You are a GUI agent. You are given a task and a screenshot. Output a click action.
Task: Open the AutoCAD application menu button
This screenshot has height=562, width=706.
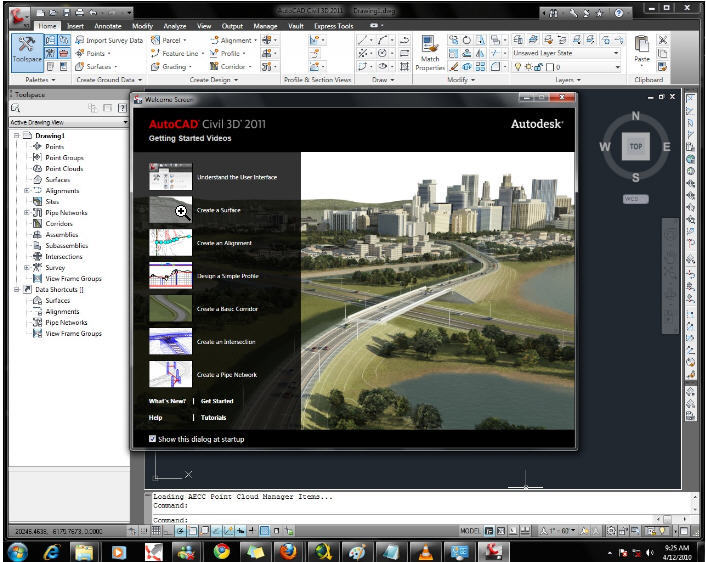(x=19, y=17)
